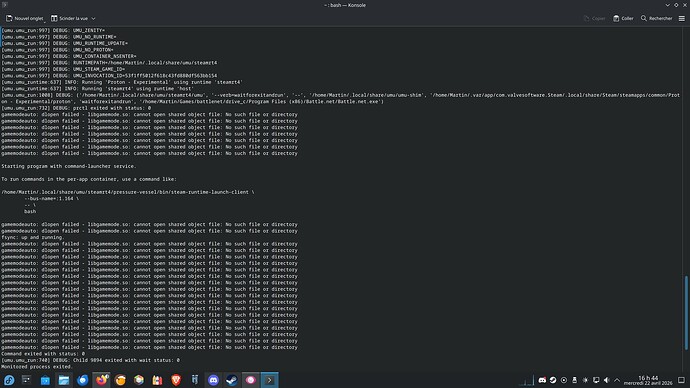Click the terminal vertical scrollbar handle
Screen dimensions: 690x388
[x=686, y=313]
